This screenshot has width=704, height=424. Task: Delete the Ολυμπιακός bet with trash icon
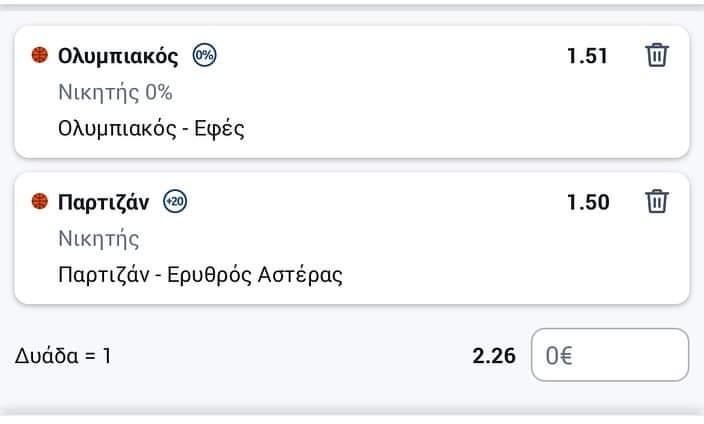pyautogui.click(x=657, y=55)
